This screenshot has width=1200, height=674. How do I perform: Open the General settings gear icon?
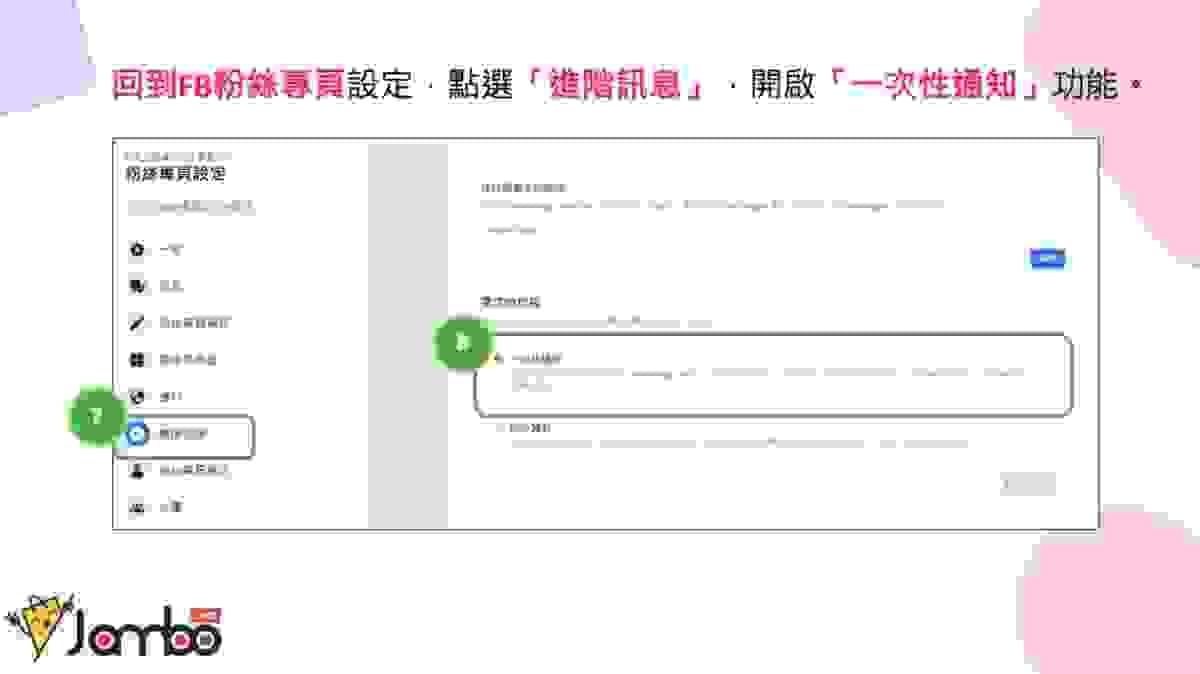[x=137, y=249]
